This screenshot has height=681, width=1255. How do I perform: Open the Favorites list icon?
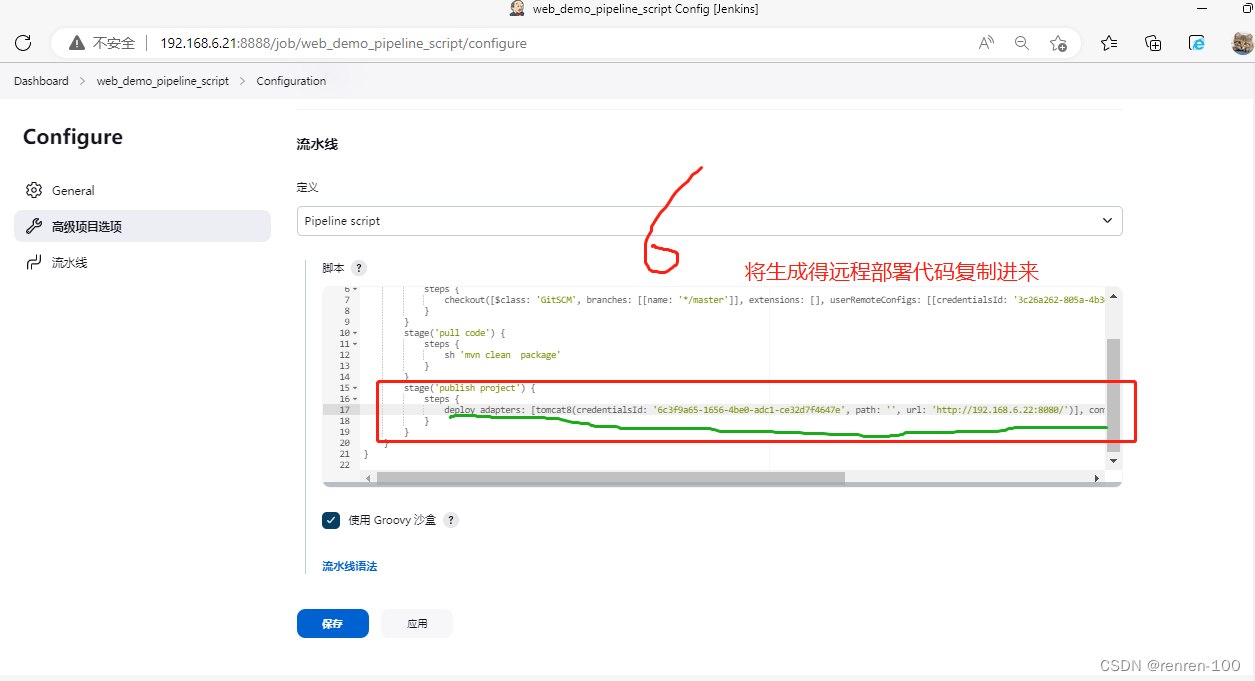[1109, 43]
